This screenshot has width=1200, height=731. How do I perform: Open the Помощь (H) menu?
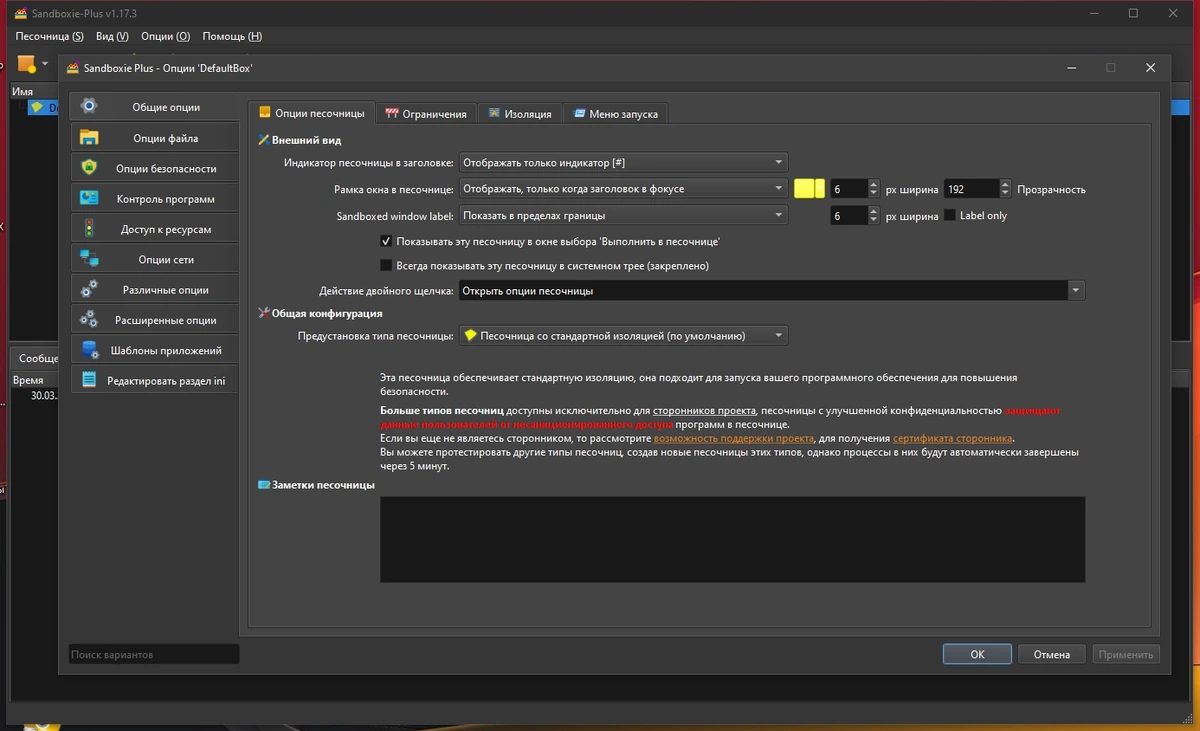[232, 36]
